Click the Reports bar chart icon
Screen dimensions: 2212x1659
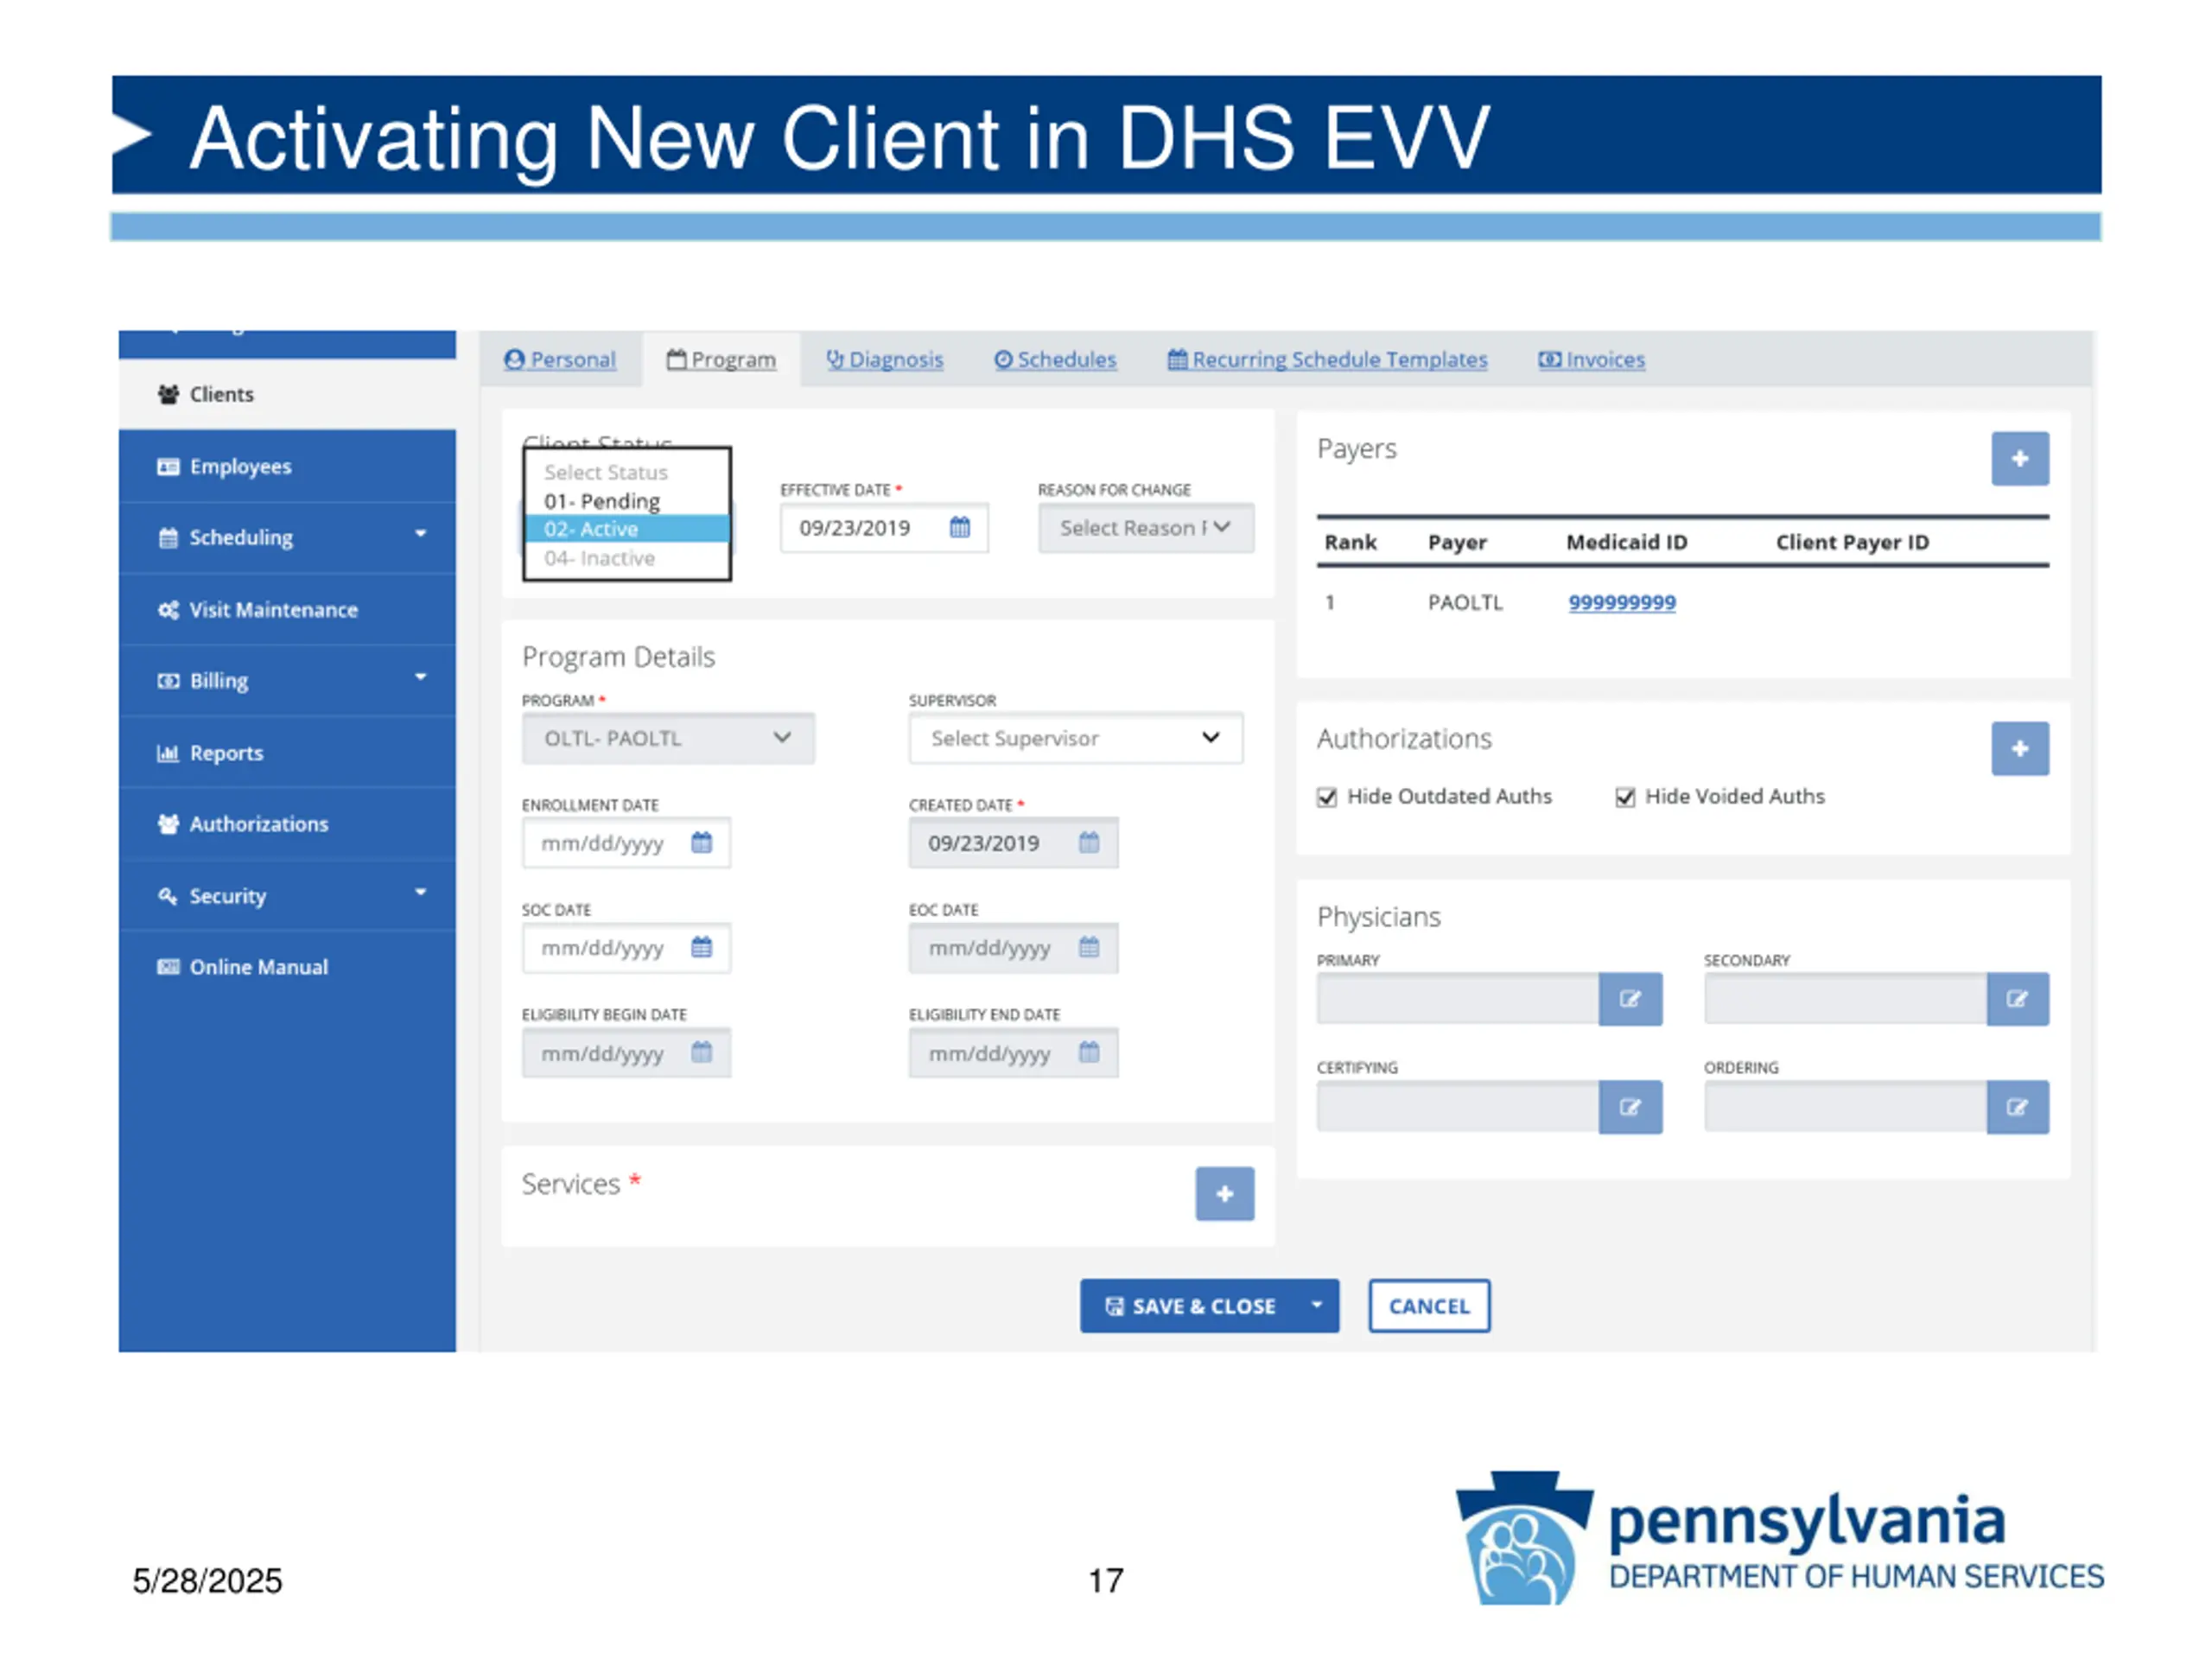168,752
